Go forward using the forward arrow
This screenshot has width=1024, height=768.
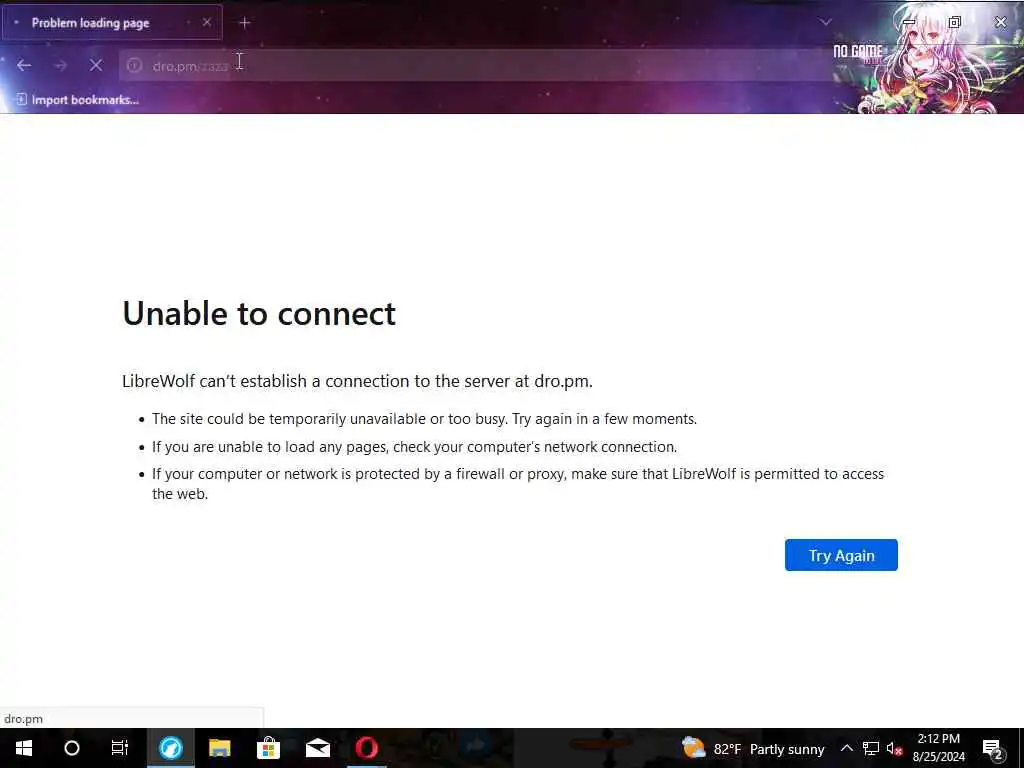[60, 65]
